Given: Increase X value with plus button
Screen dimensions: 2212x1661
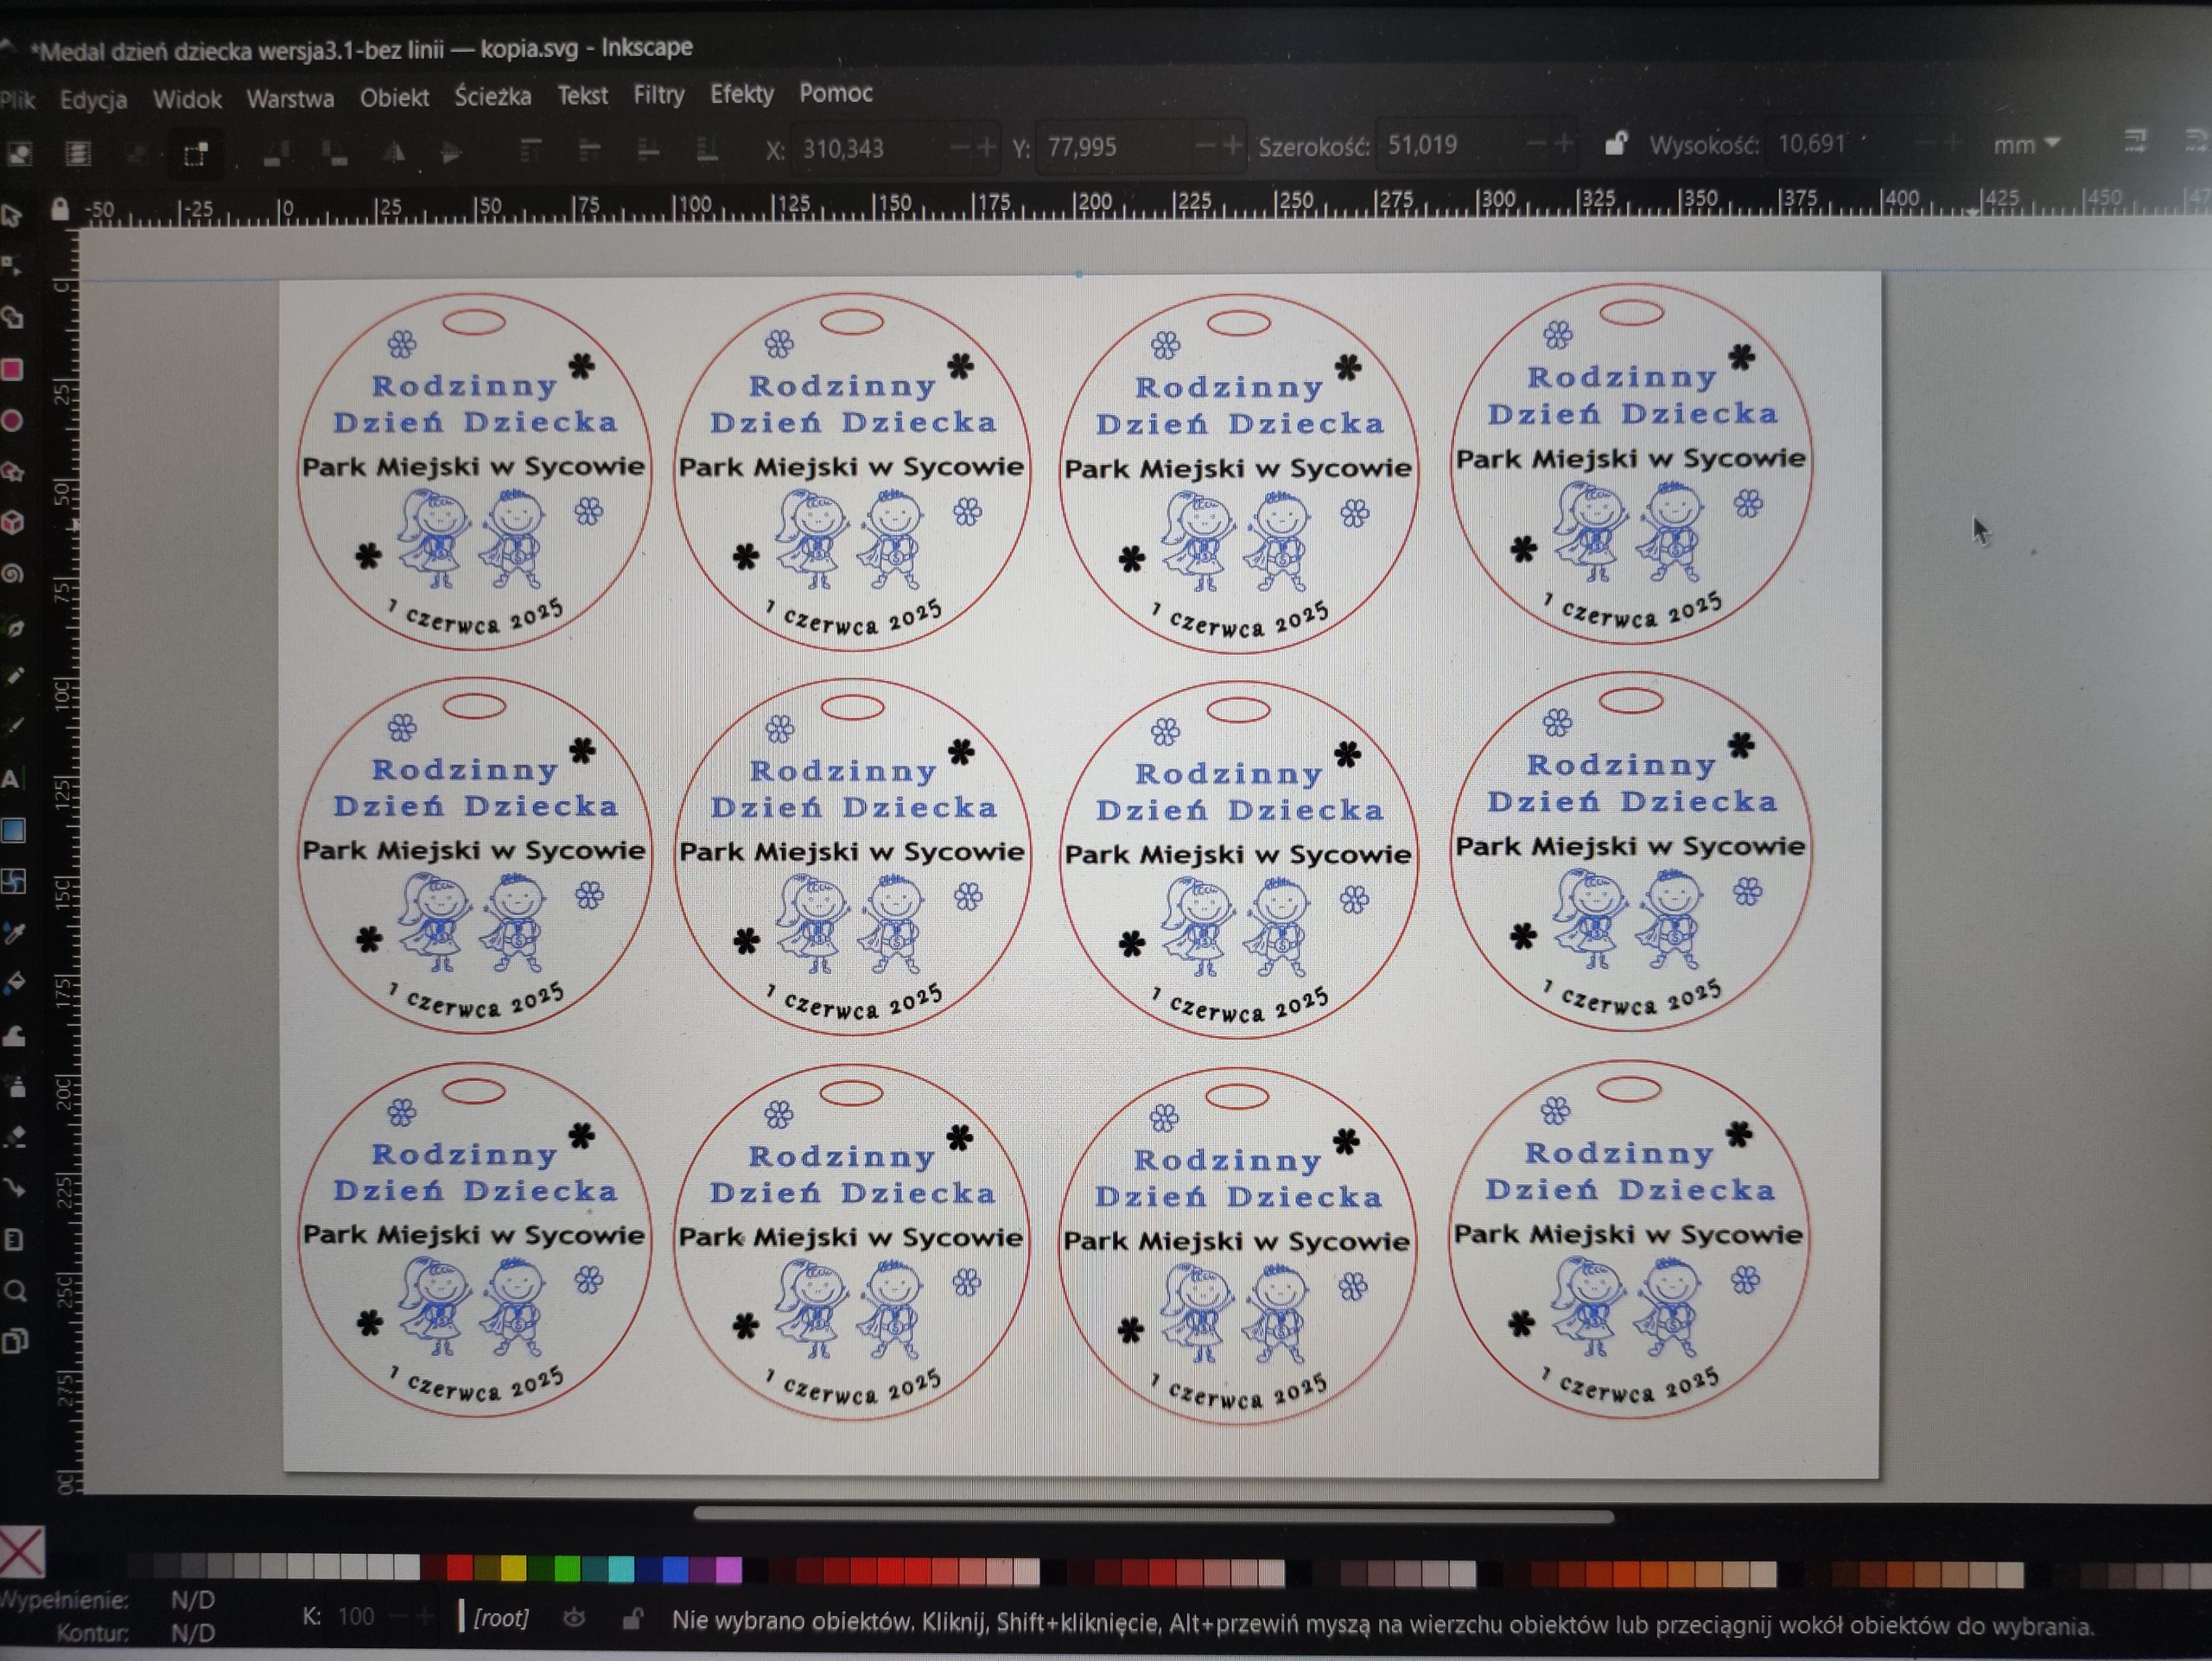Looking at the screenshot, I should [987, 148].
